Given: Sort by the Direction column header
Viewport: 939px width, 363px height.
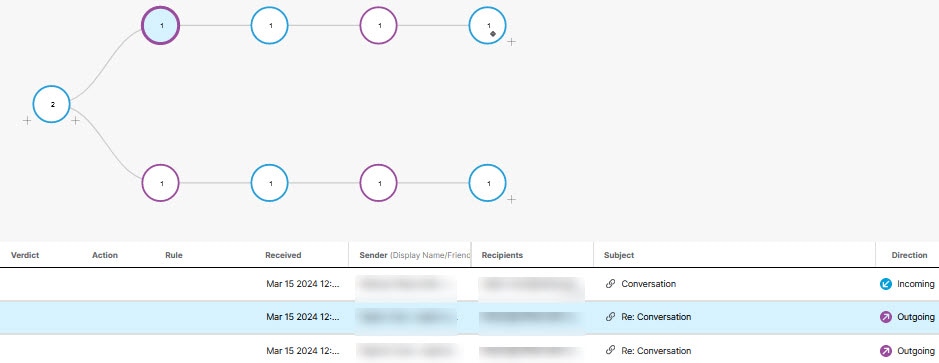Looking at the screenshot, I should coord(909,255).
